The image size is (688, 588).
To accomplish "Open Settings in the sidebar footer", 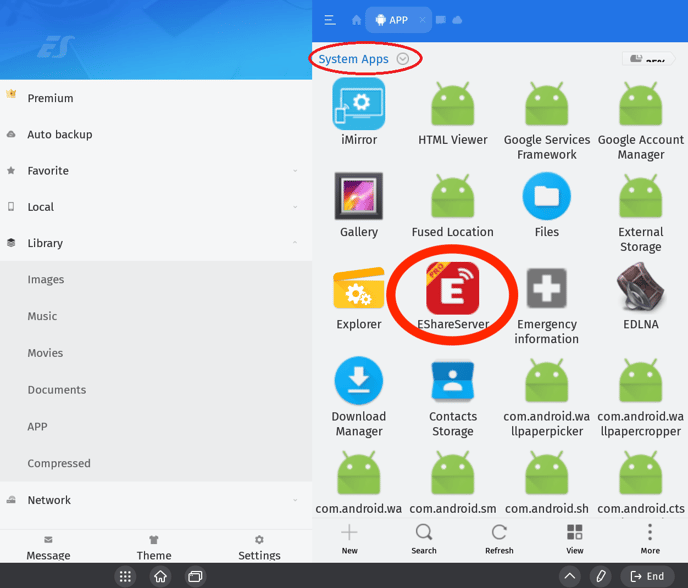I will click(x=259, y=547).
